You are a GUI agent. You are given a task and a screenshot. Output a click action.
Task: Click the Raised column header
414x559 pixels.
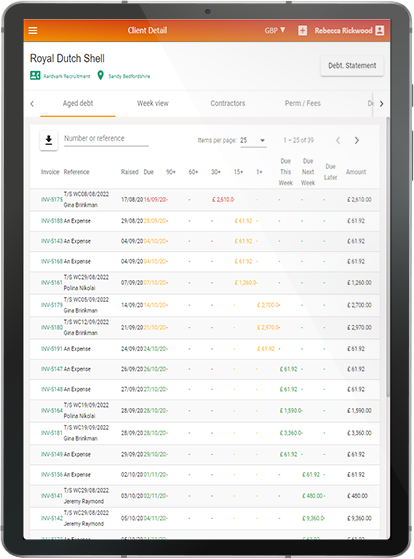(x=129, y=172)
